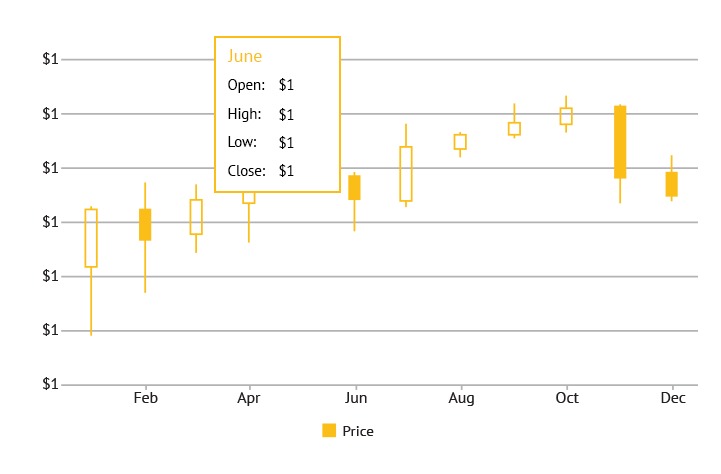Select the September candlestick
Image resolution: width=721 pixels, height=474 pixels.
click(514, 128)
